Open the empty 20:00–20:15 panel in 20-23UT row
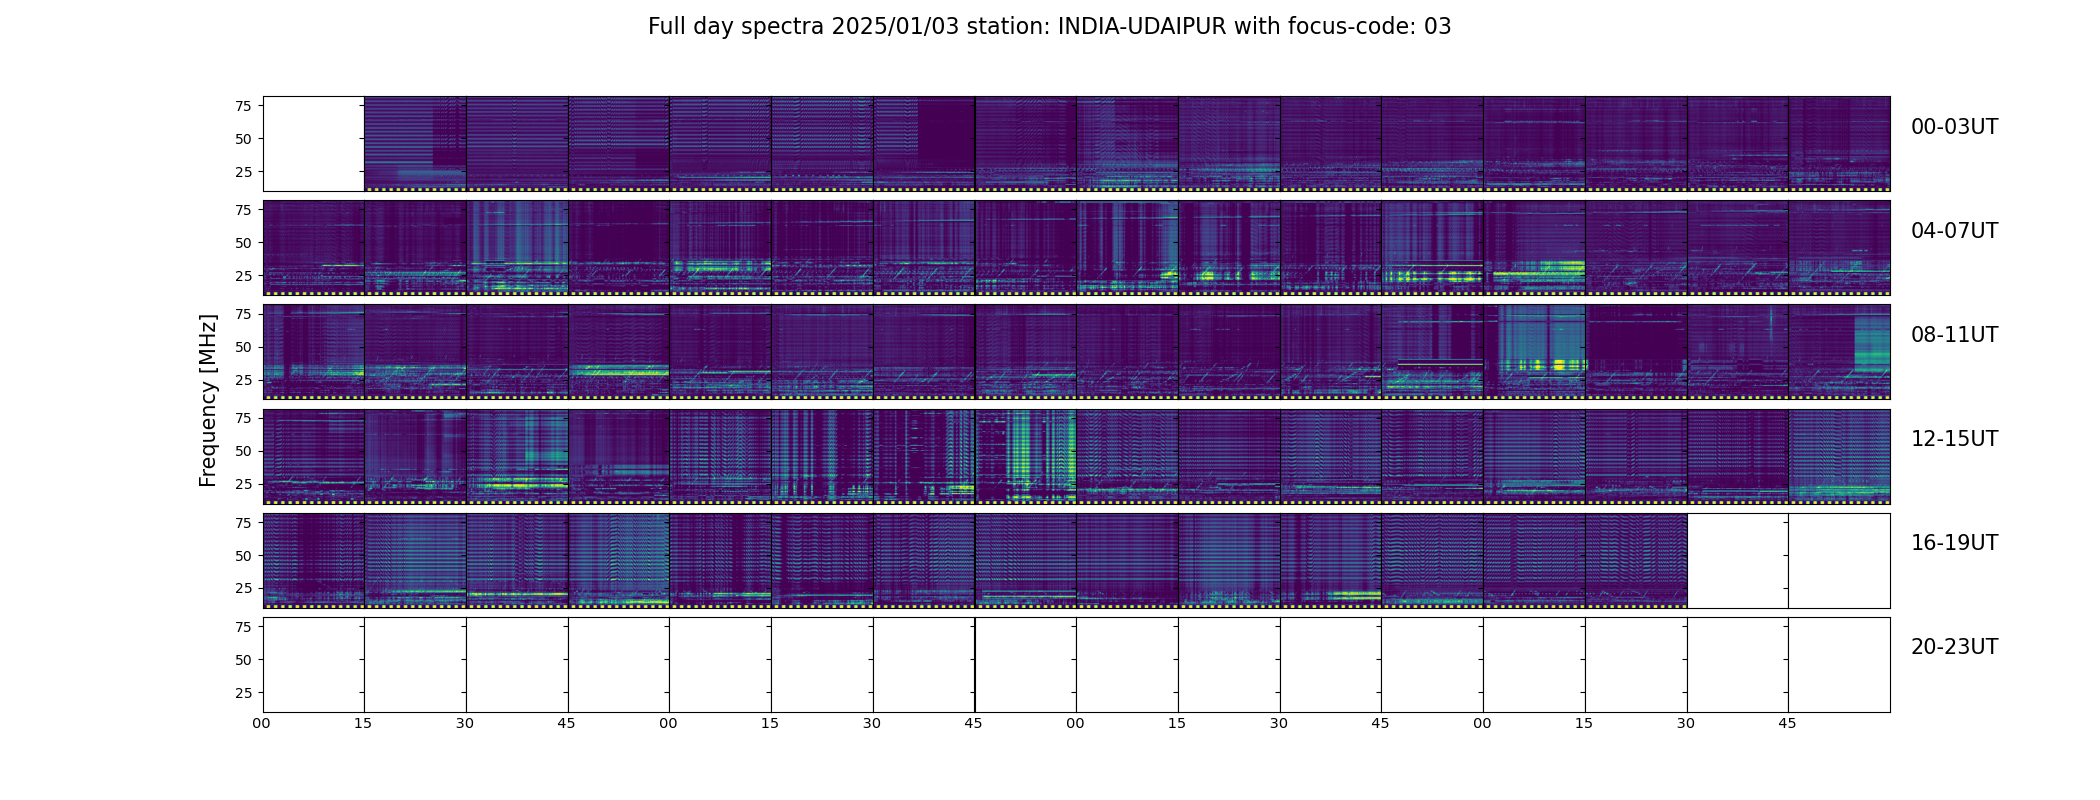 click(314, 665)
